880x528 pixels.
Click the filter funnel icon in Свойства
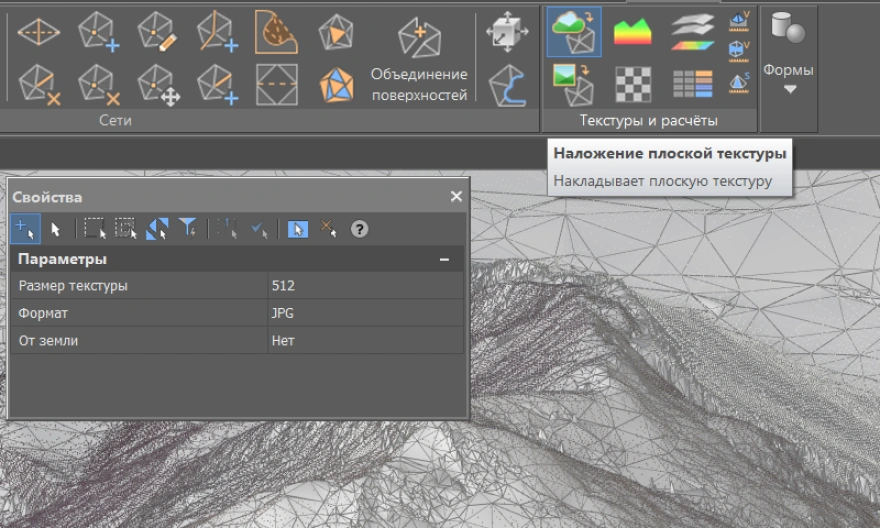(187, 229)
